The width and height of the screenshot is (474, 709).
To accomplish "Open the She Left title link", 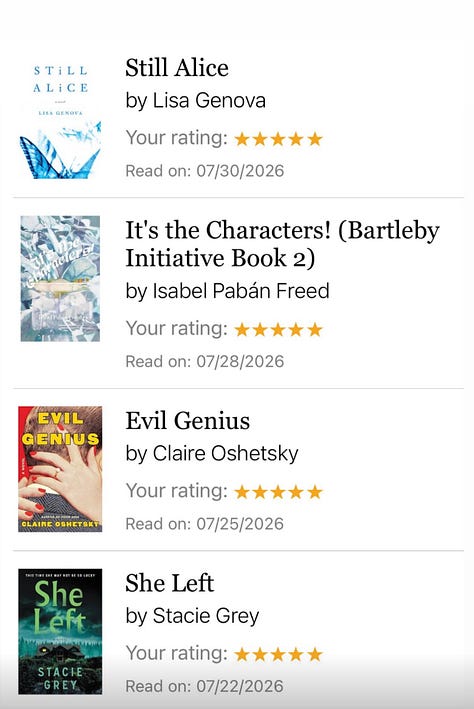I will (x=170, y=583).
